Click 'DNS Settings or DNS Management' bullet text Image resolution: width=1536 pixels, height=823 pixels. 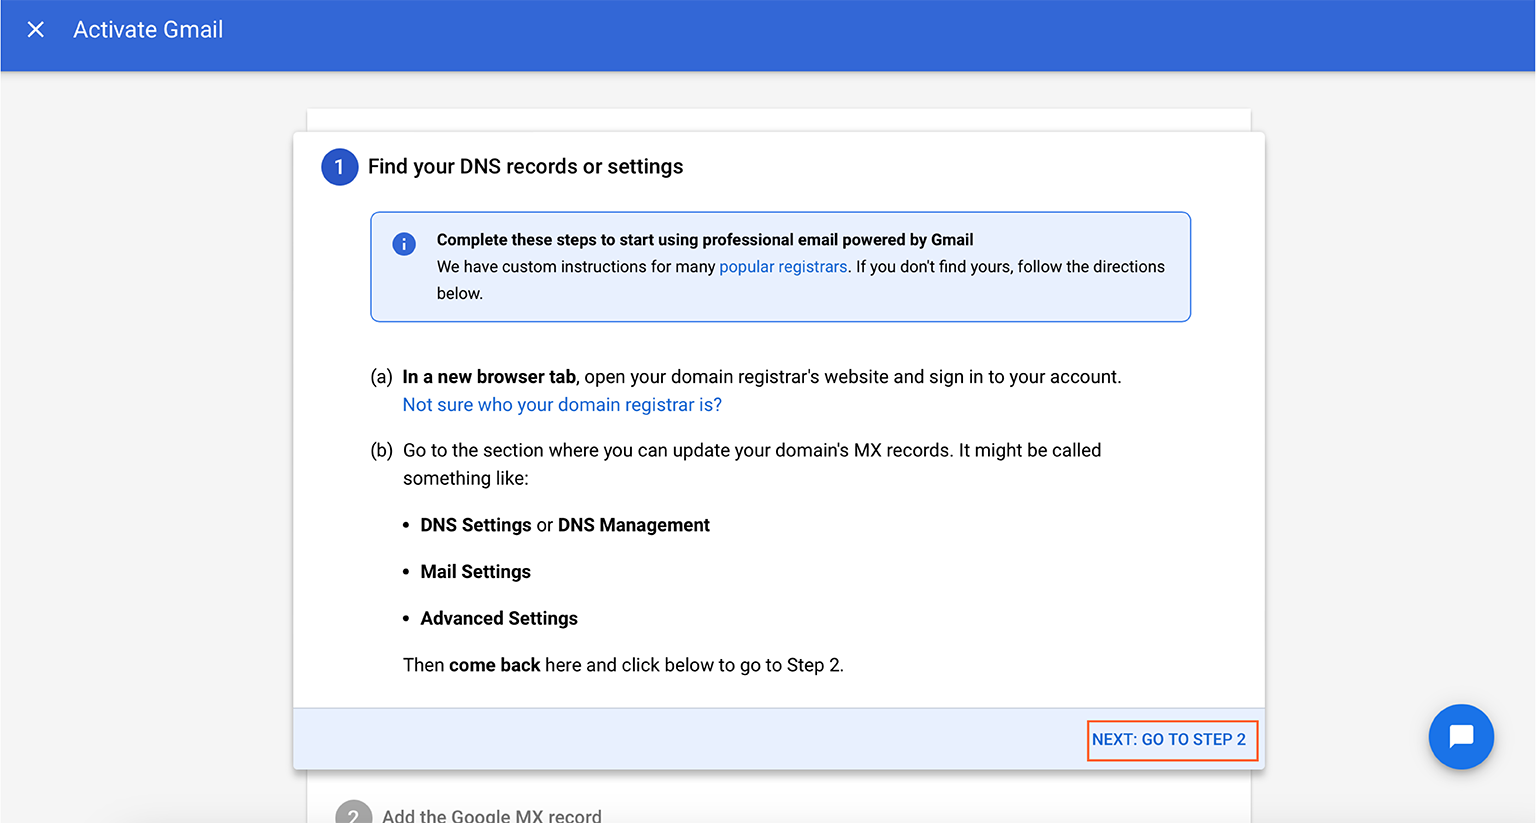click(x=565, y=525)
